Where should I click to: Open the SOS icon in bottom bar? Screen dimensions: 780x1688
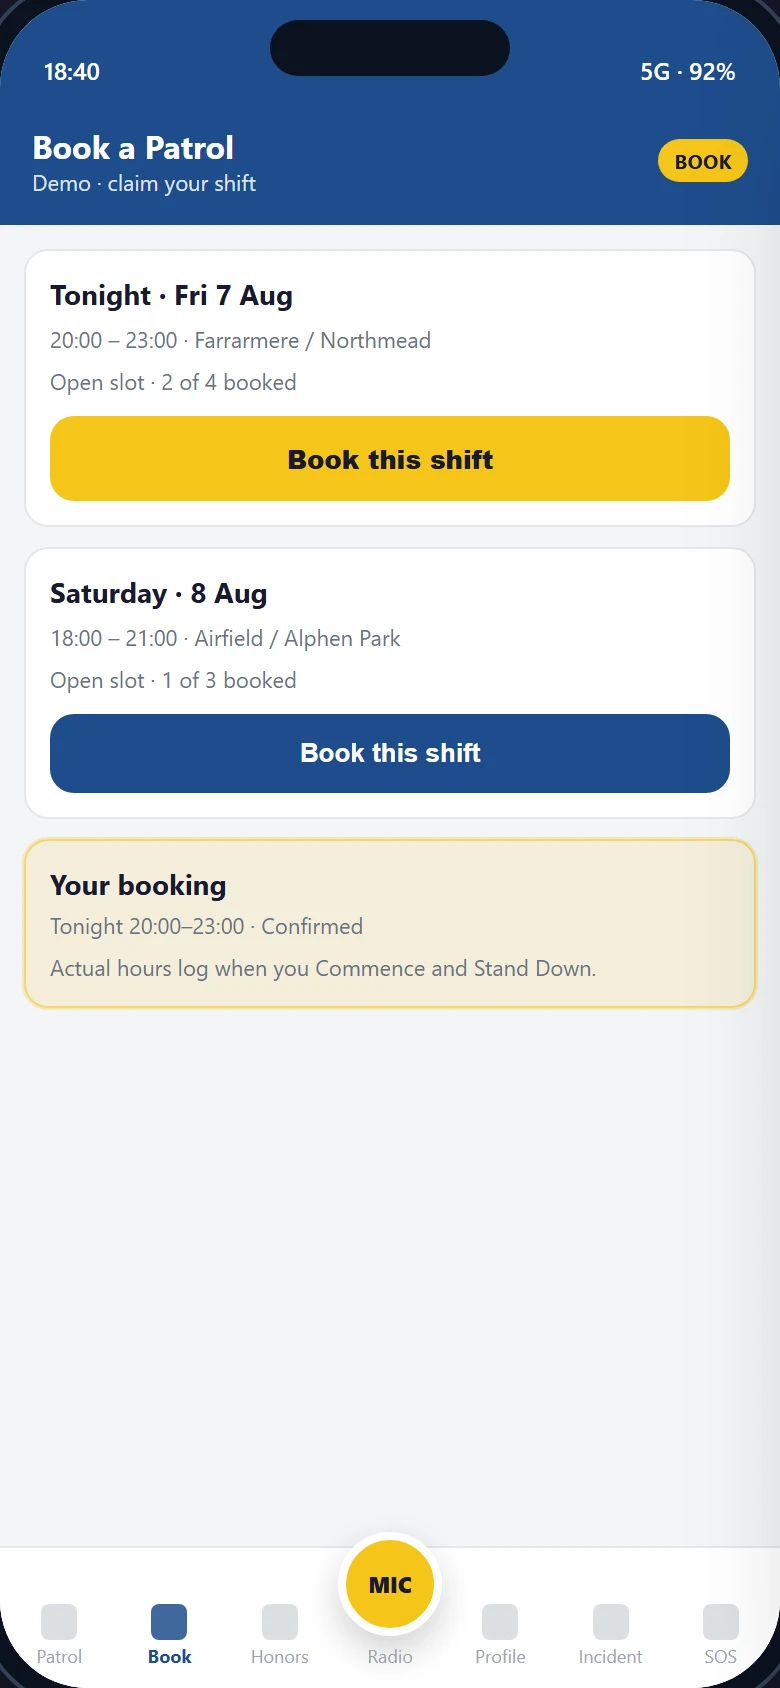tap(721, 1621)
